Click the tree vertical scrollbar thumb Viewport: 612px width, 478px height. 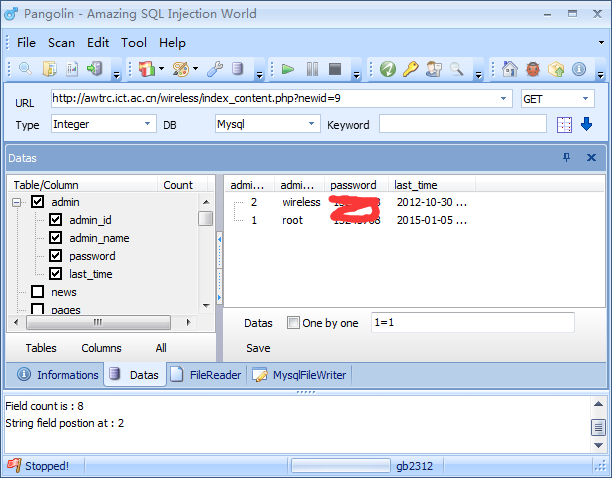tap(206, 219)
